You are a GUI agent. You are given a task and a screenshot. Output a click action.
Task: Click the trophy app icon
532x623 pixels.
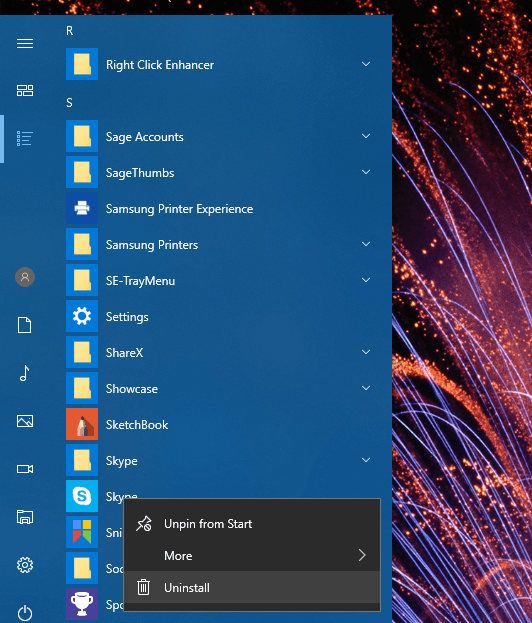[x=82, y=604]
